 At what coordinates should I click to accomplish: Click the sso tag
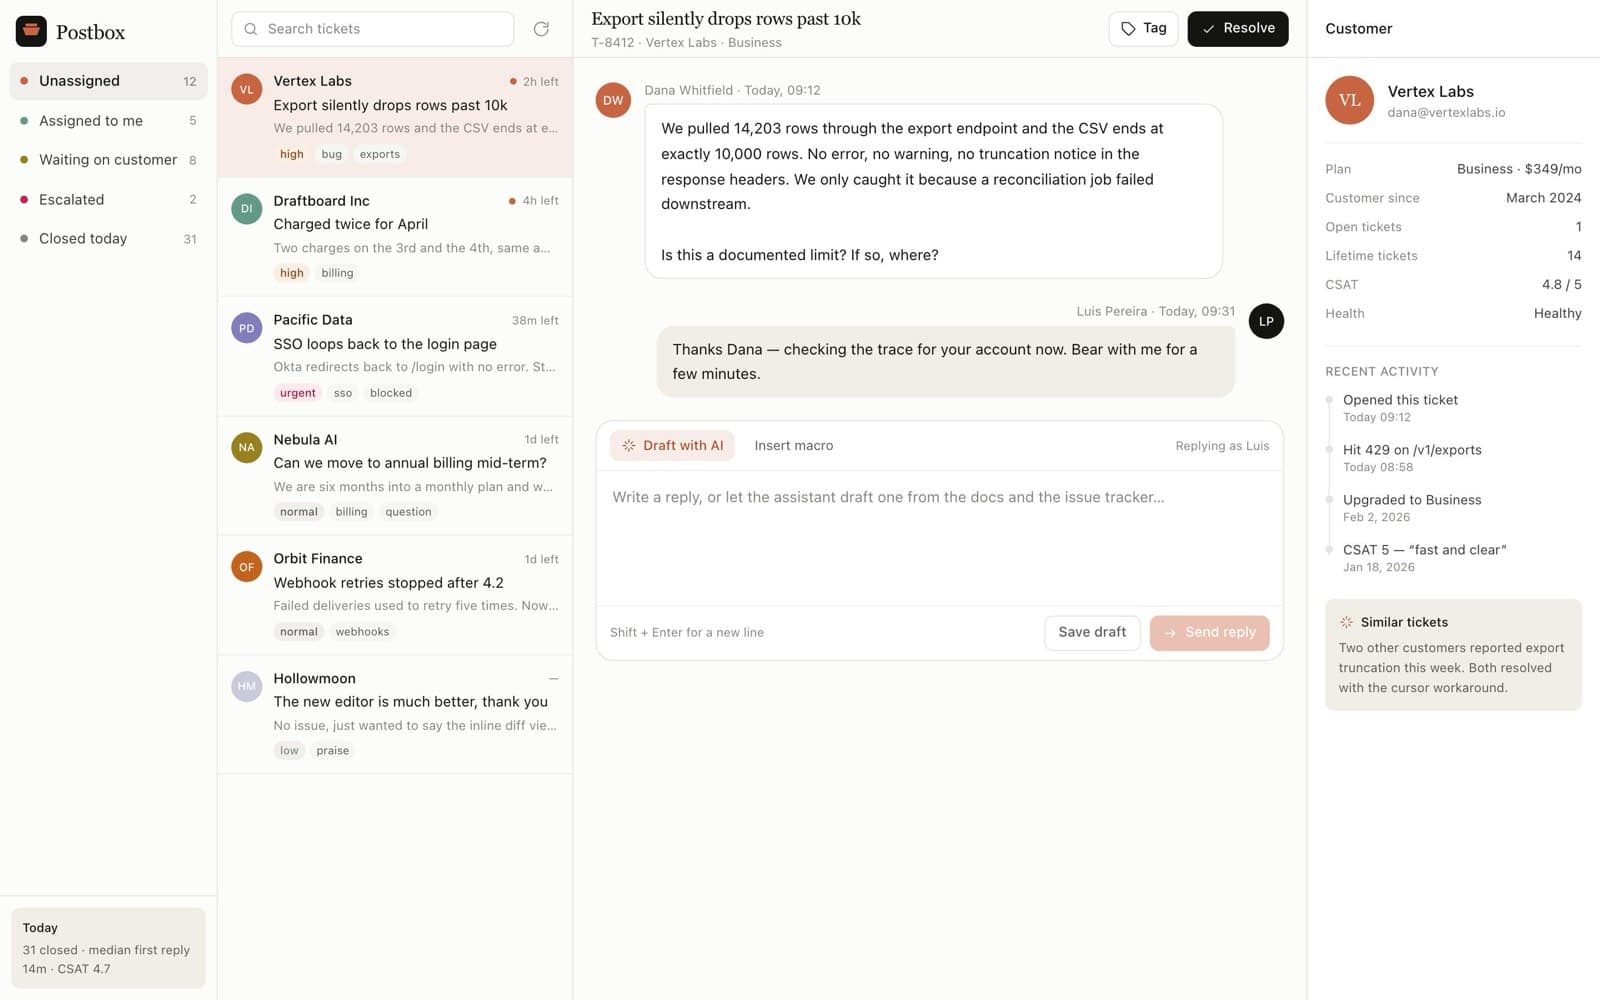click(343, 393)
